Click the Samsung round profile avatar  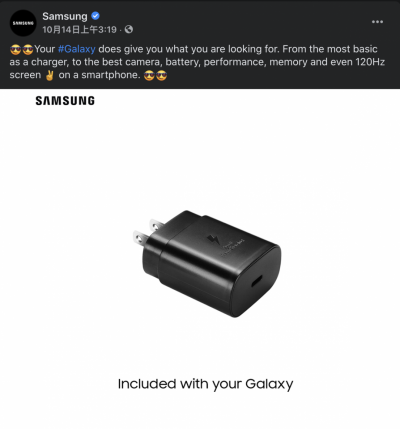pos(23,23)
